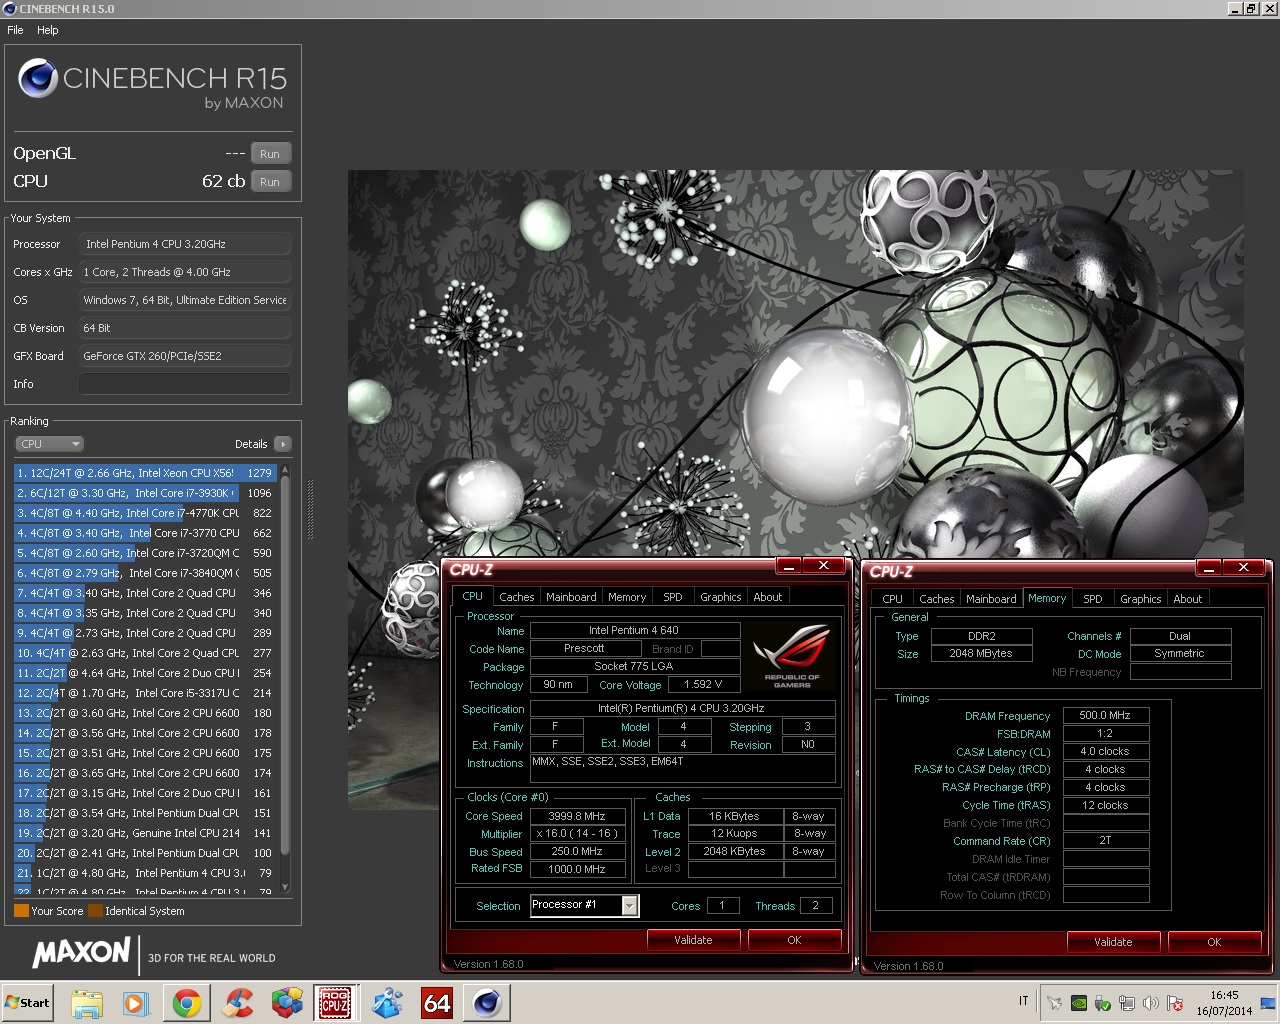This screenshot has width=1280, height=1024.
Task: Select CPU tab in right CPU-Z window
Action: [892, 599]
